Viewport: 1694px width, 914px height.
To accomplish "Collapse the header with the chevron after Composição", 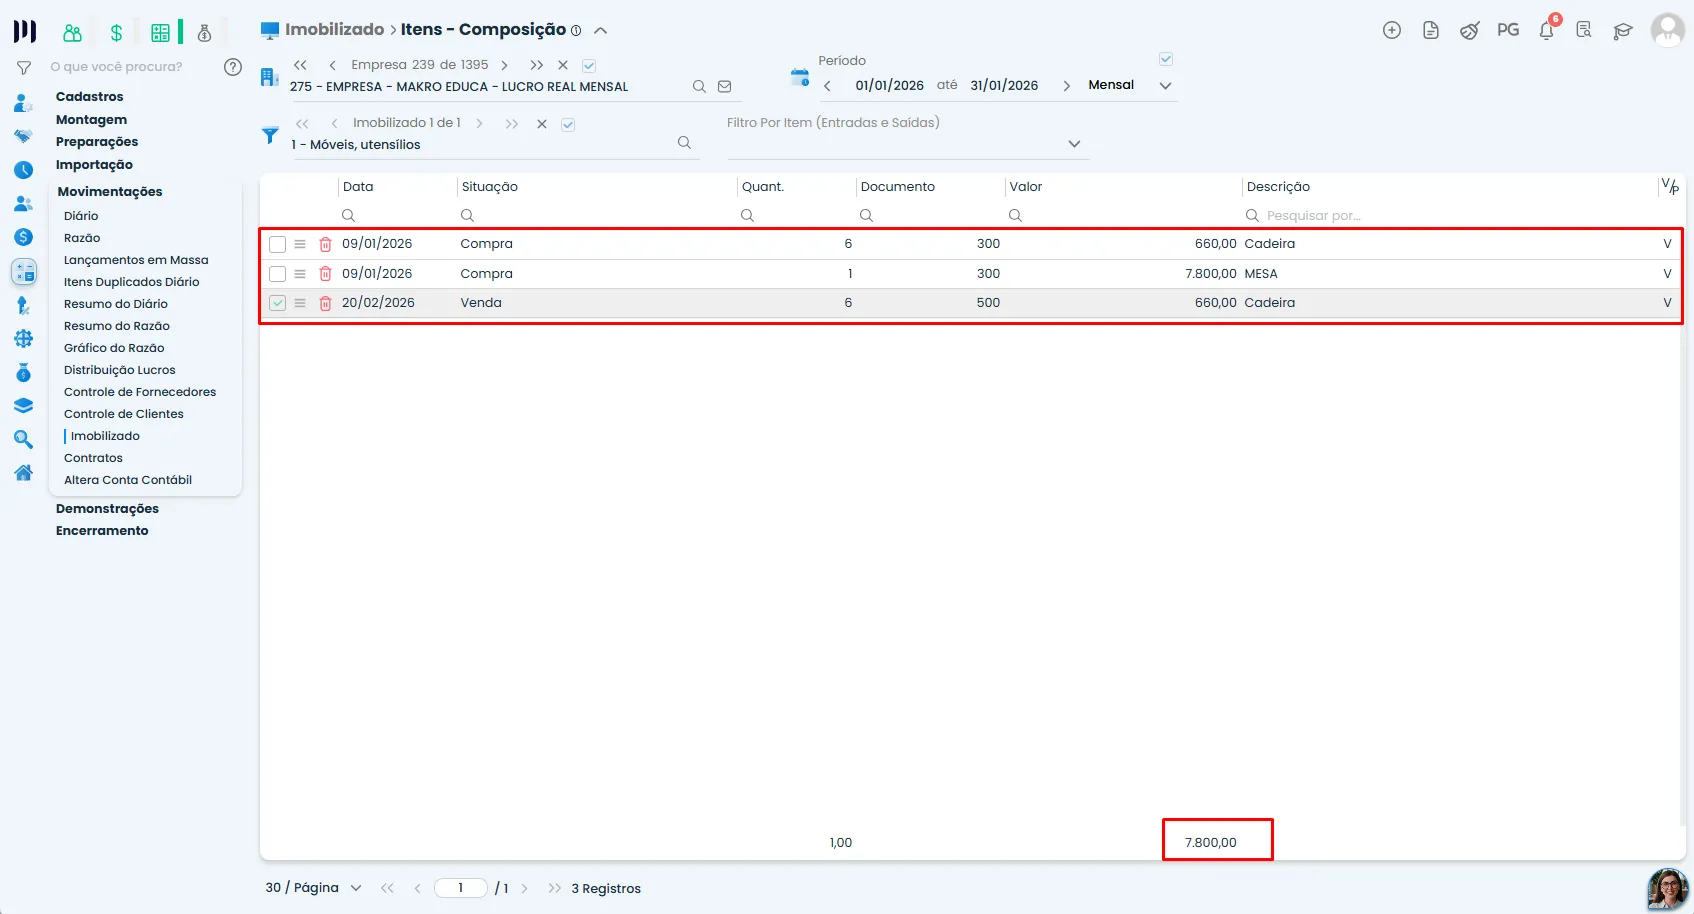I will point(601,31).
